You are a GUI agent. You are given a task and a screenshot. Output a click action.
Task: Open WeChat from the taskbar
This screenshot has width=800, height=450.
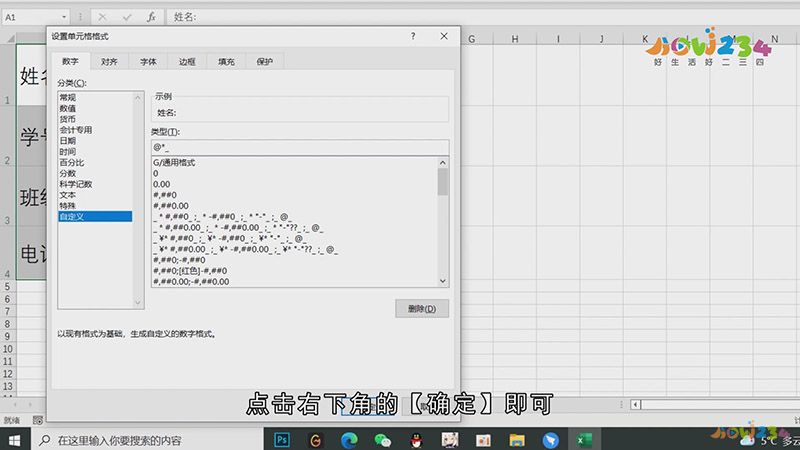(x=383, y=440)
